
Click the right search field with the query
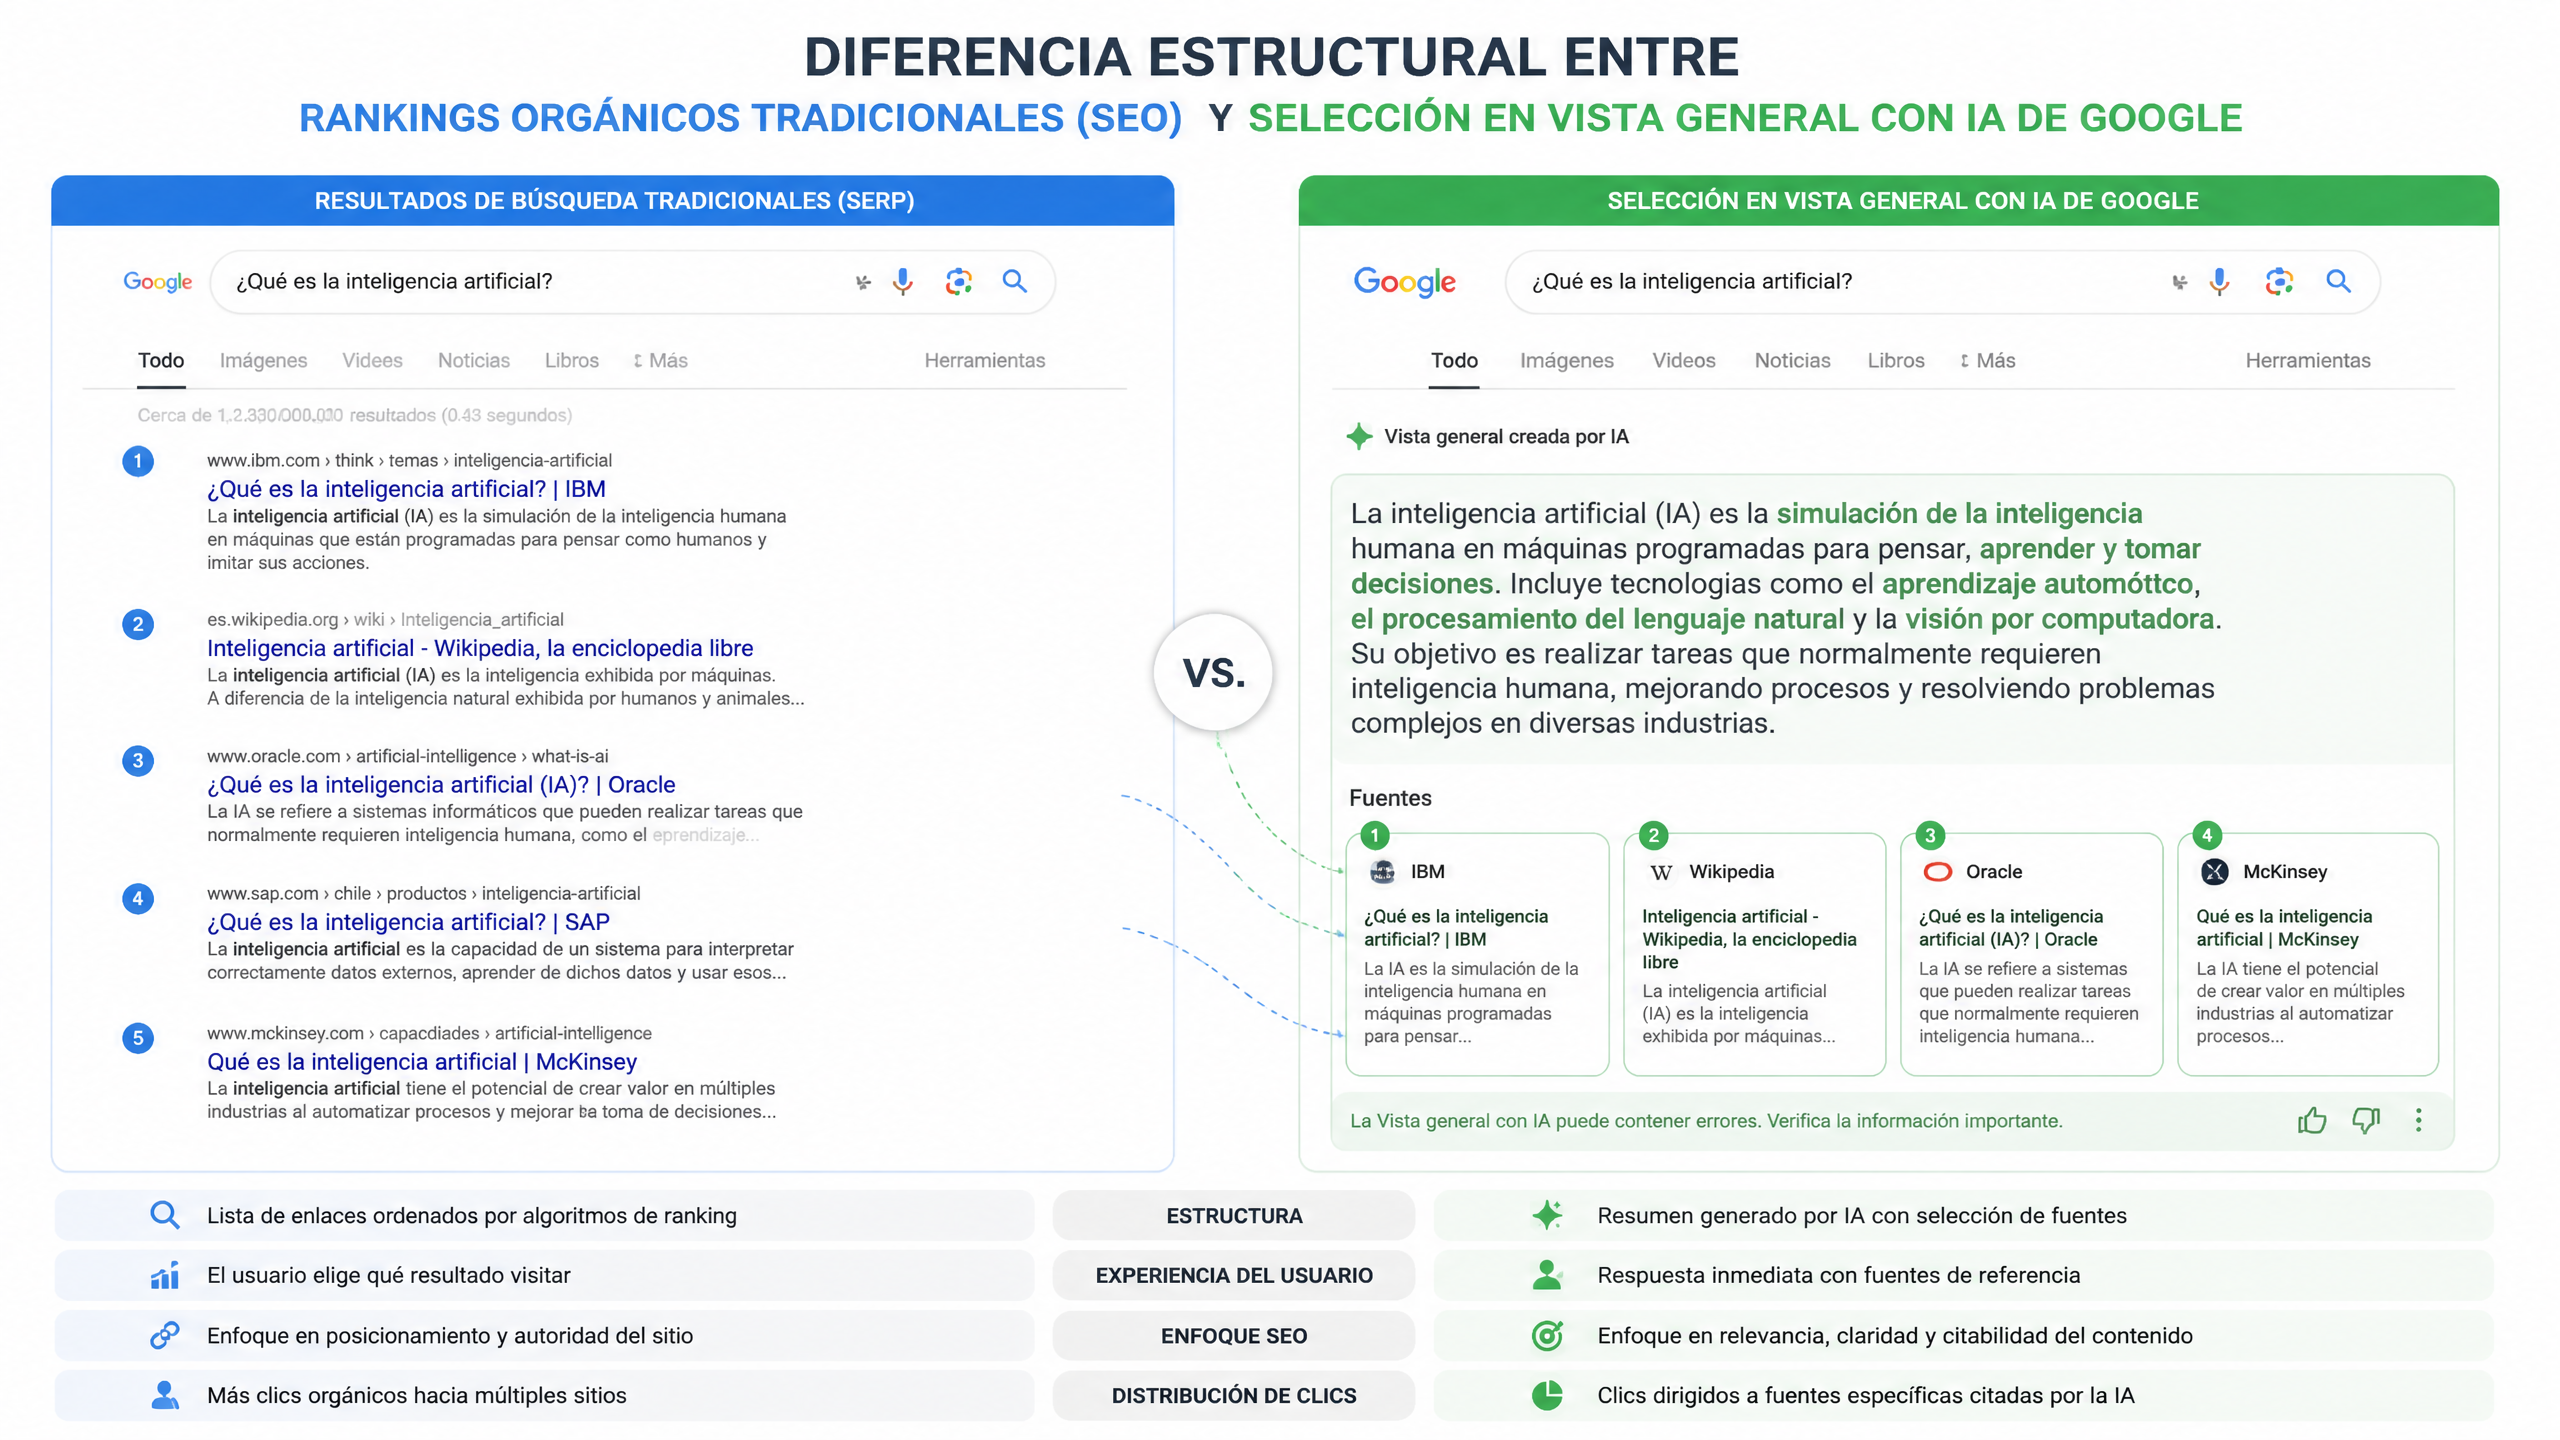[x=1942, y=282]
